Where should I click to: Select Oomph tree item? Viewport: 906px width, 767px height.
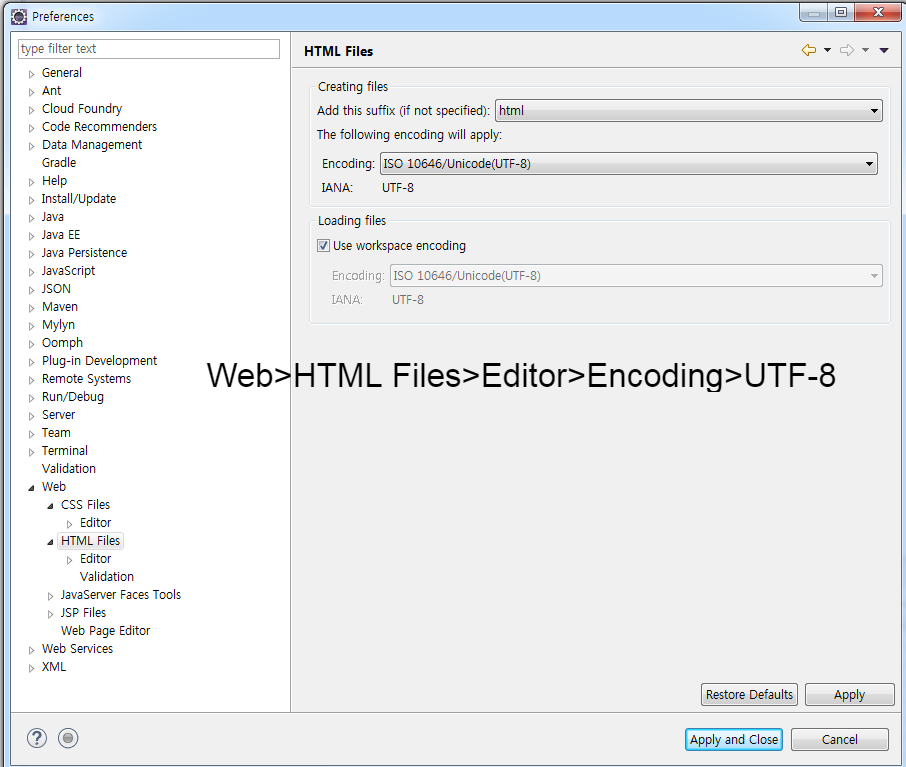62,342
